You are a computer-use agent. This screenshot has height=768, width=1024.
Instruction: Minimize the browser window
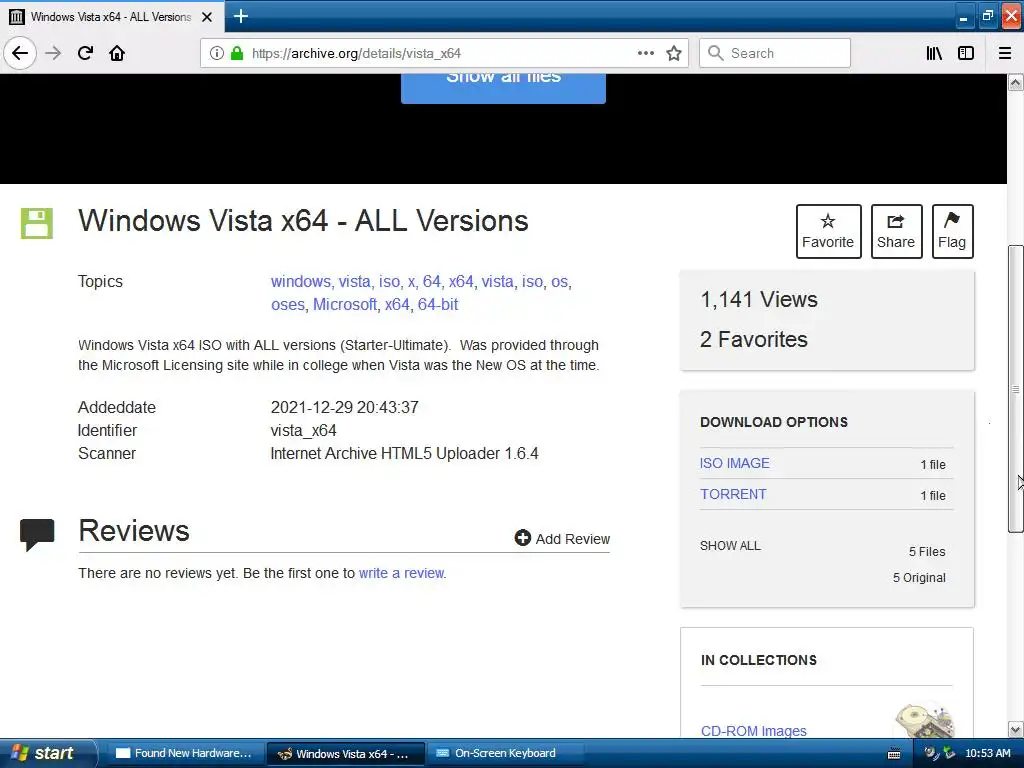point(963,16)
